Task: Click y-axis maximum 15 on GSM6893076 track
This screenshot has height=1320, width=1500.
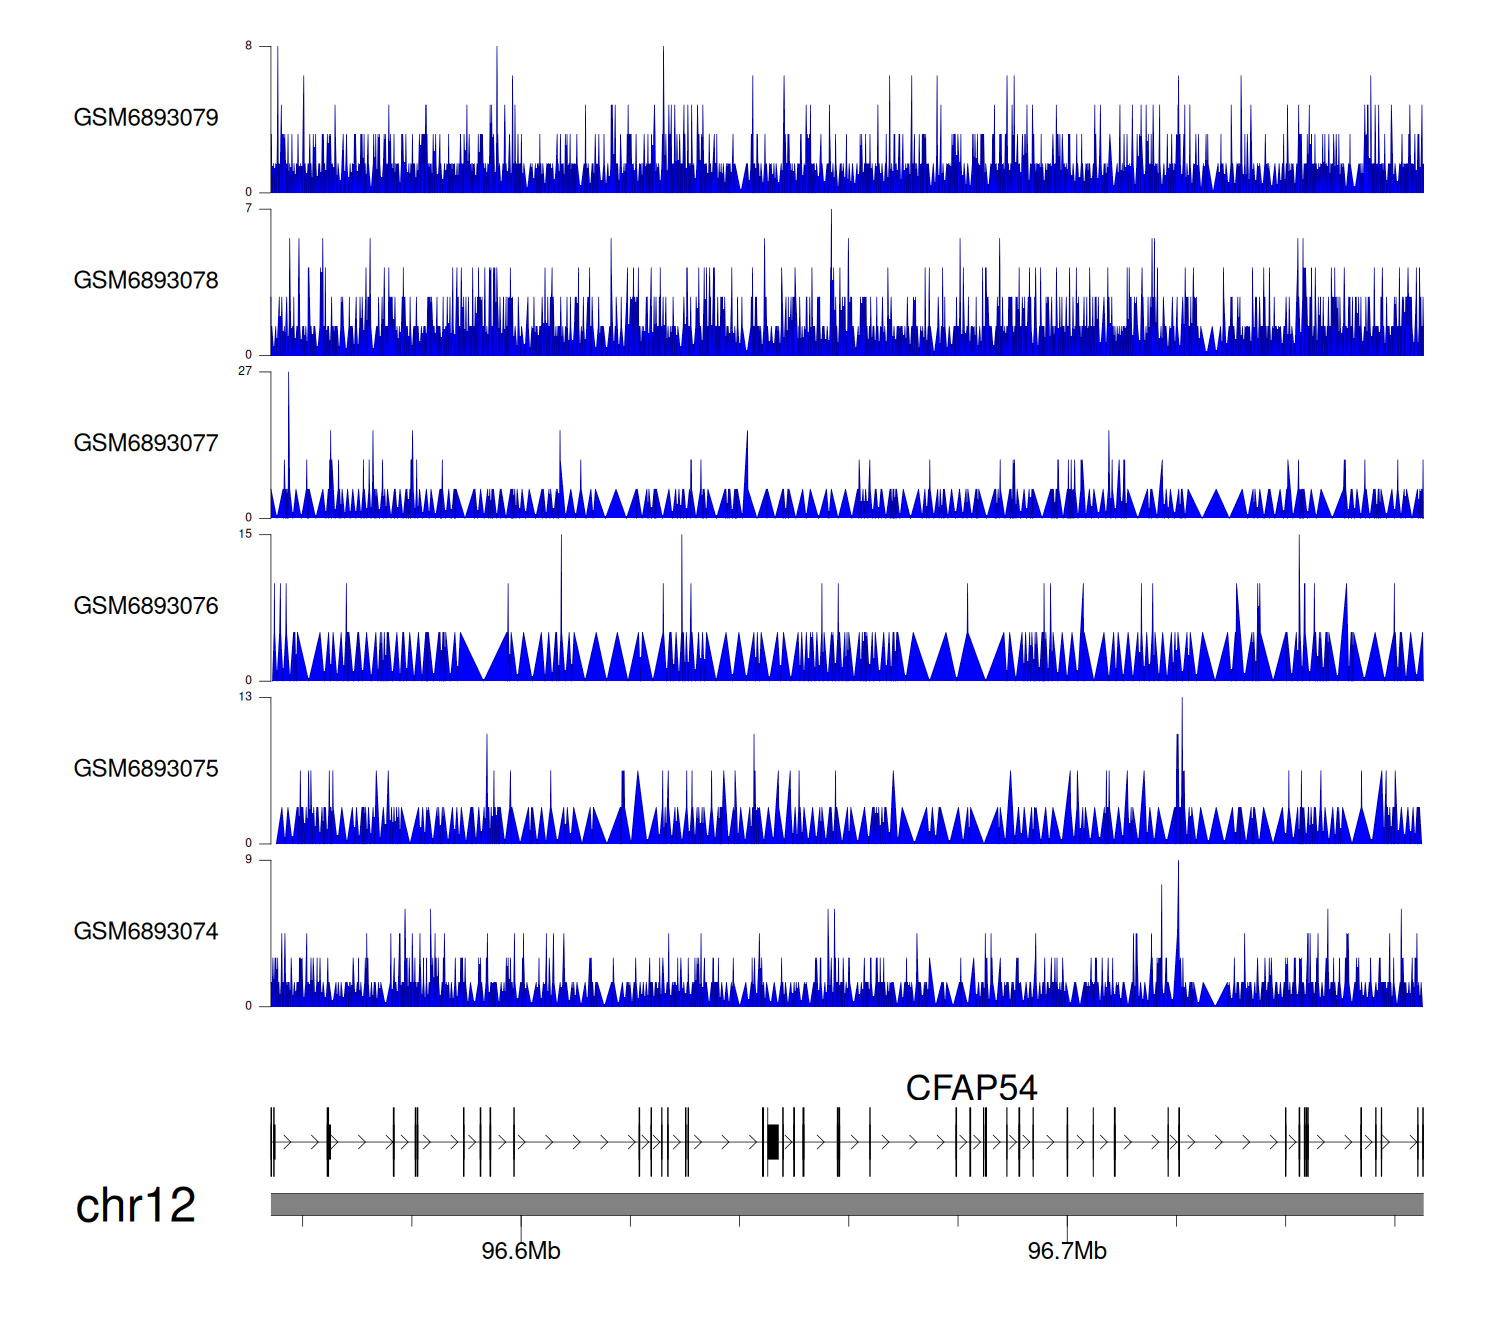Action: 245,534
